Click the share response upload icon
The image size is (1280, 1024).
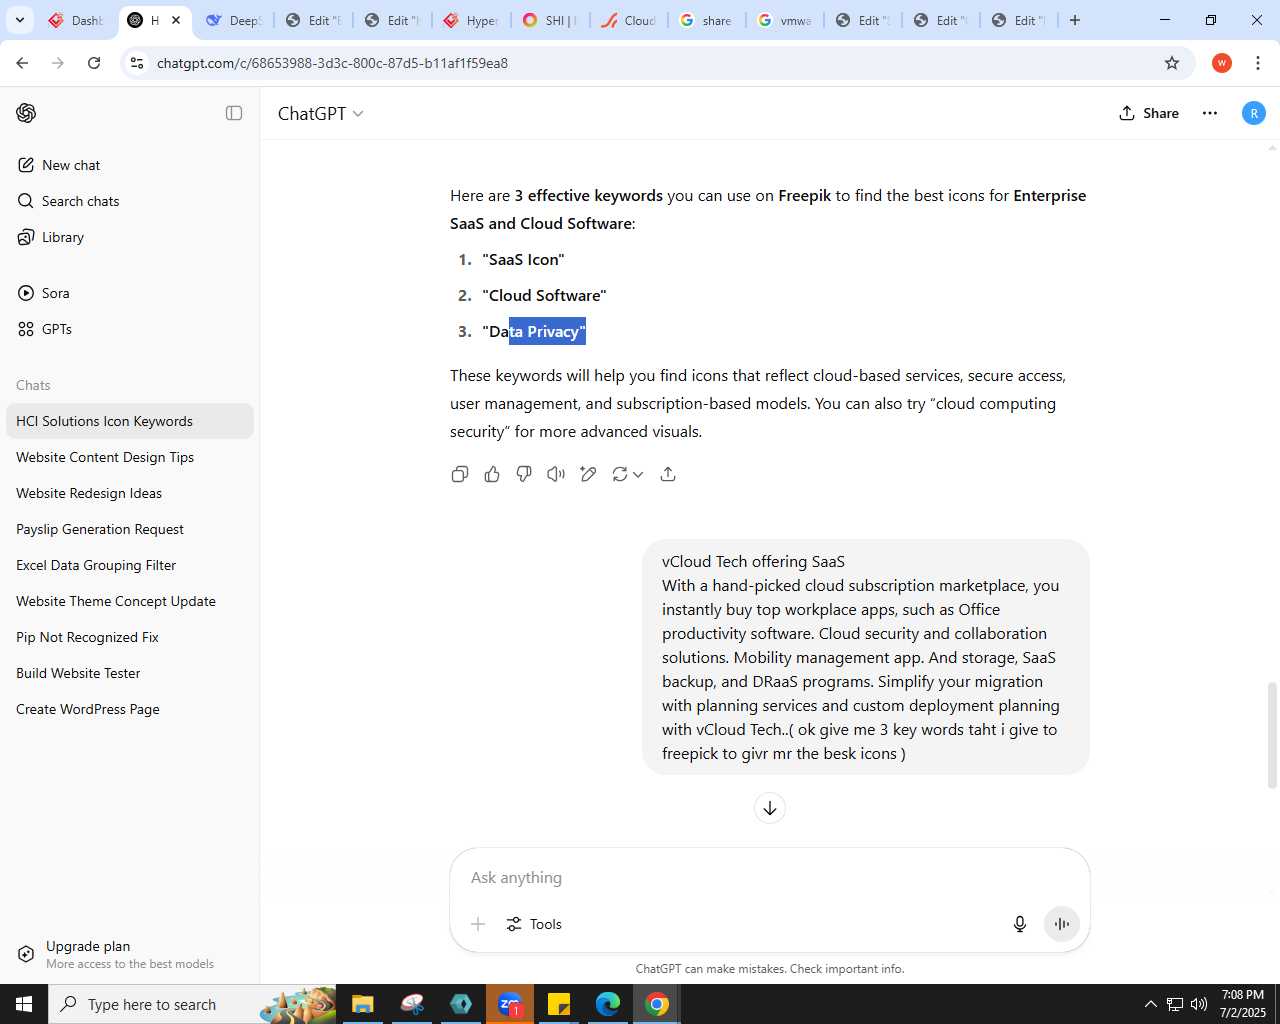(x=668, y=474)
